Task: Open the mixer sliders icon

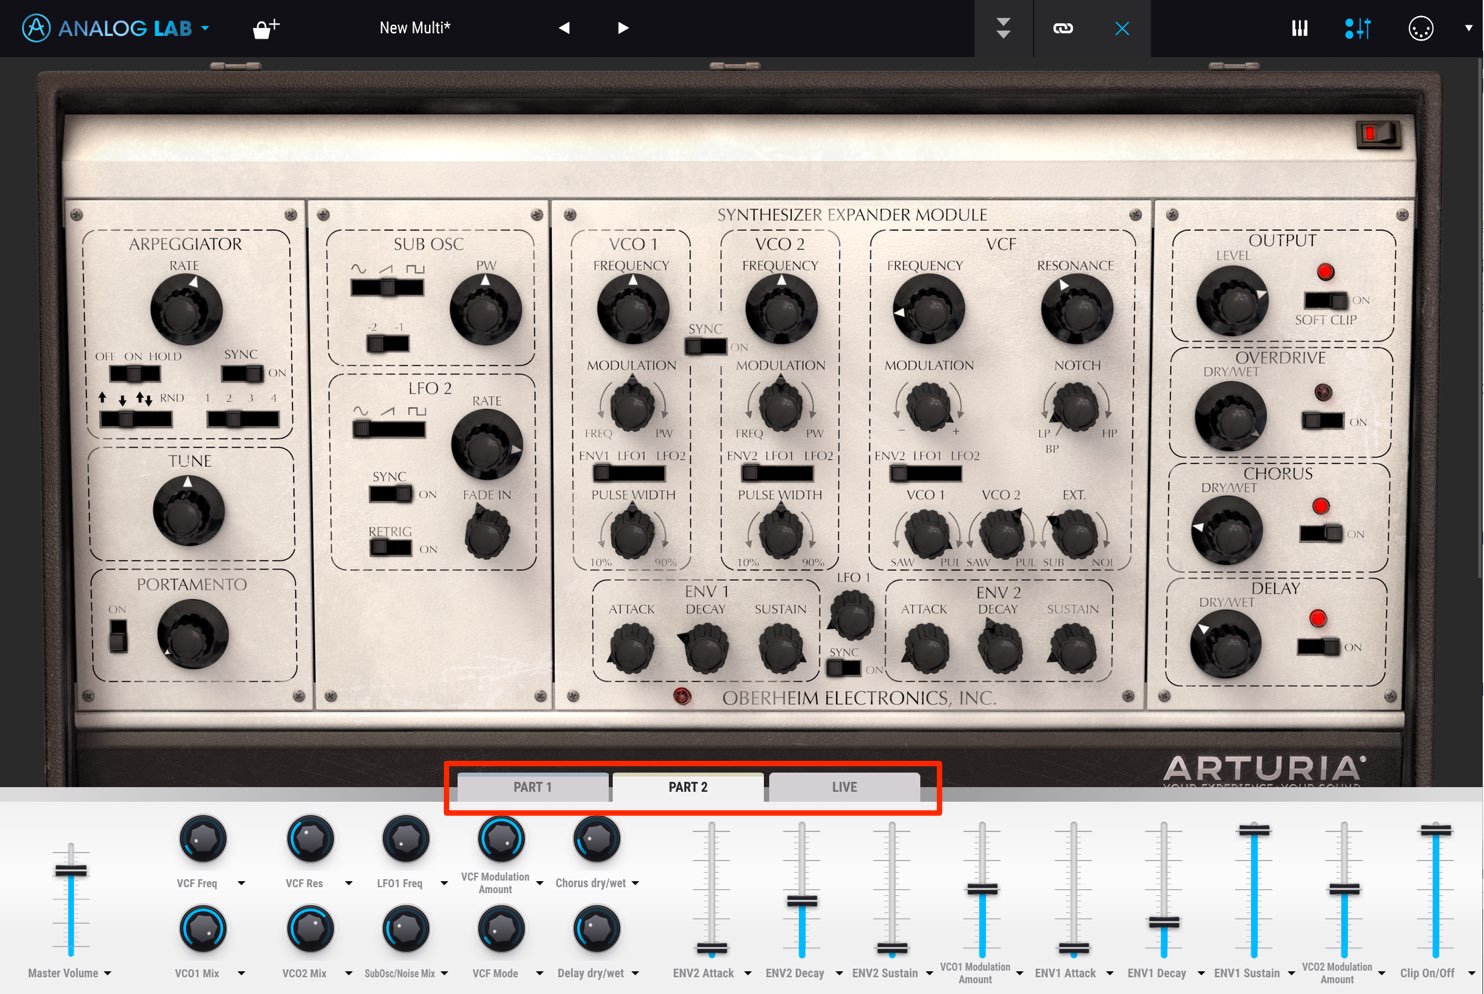Action: [x=1358, y=28]
